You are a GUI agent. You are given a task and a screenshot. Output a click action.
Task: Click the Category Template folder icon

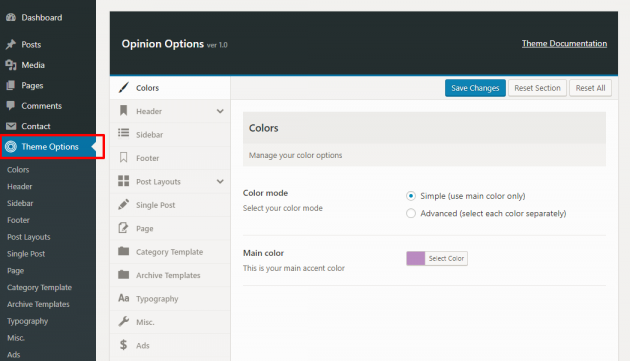click(124, 251)
